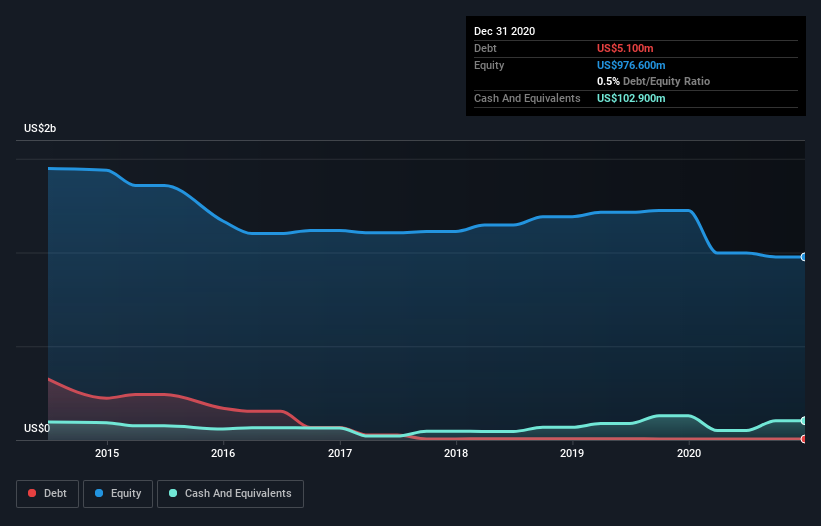Click the US$976.600m equity value
Image resolution: width=821 pixels, height=526 pixels.
[x=631, y=65]
